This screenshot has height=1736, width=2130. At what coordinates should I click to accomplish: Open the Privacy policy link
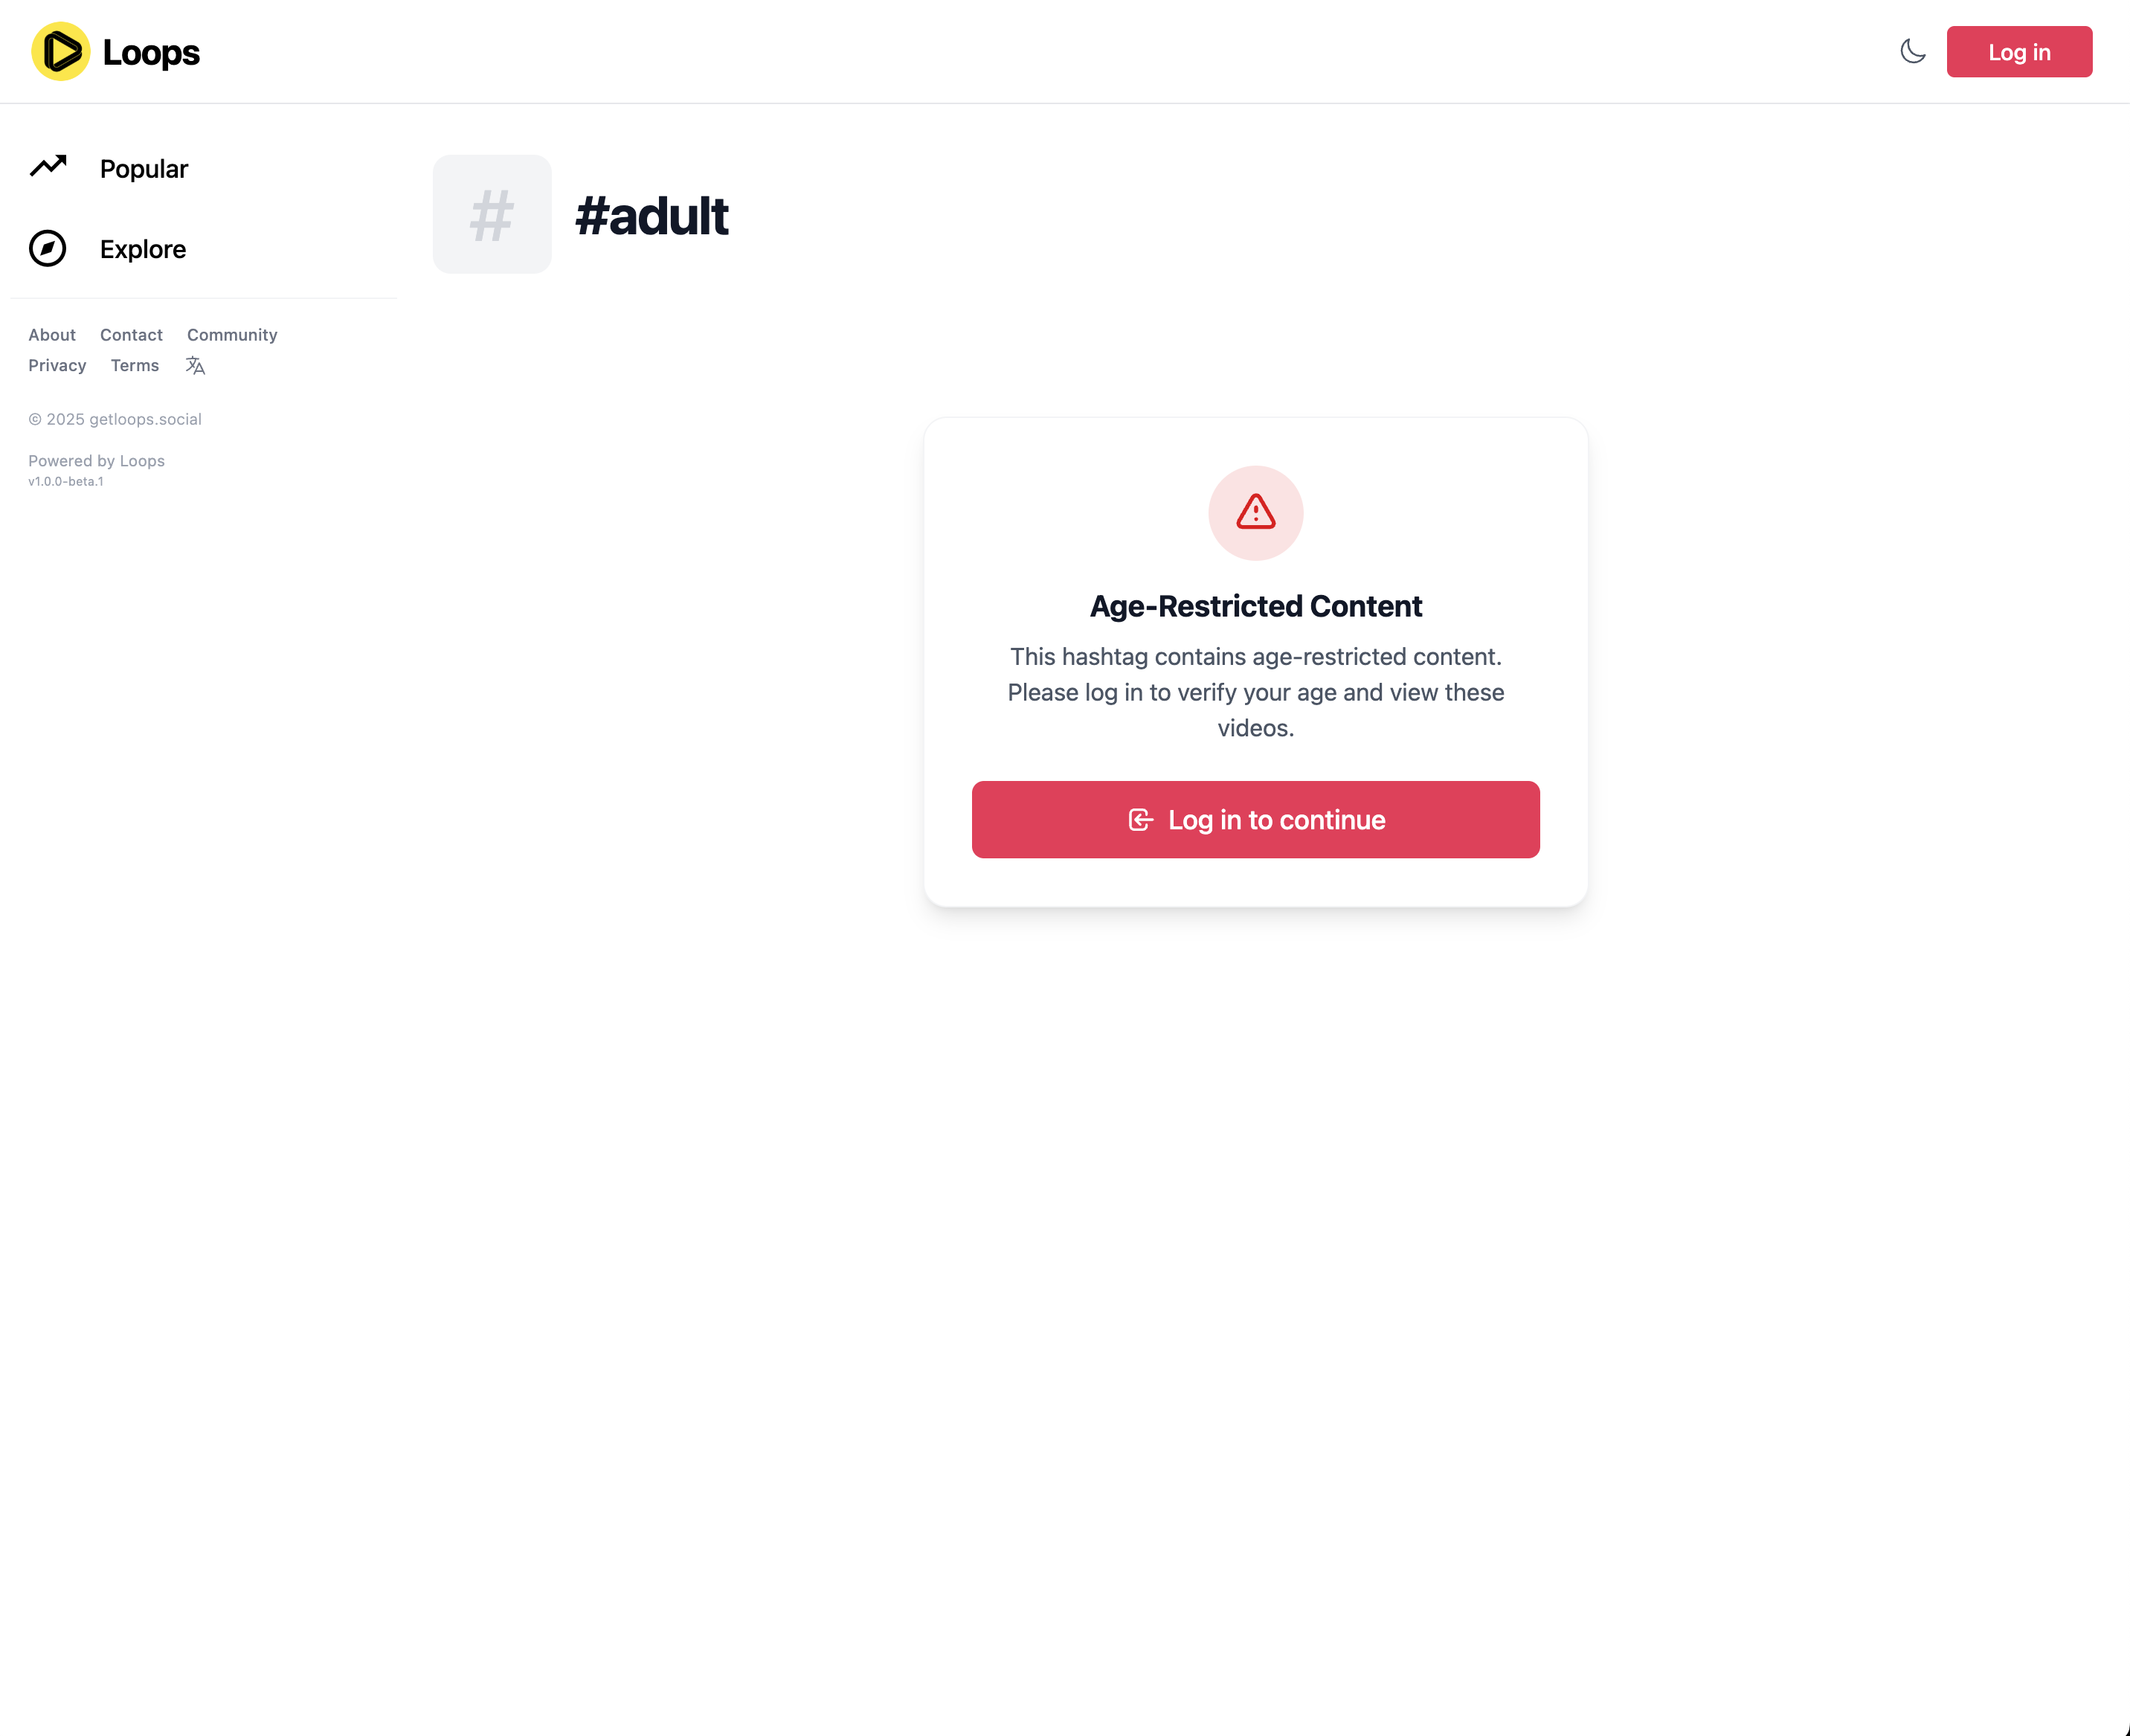click(x=57, y=366)
